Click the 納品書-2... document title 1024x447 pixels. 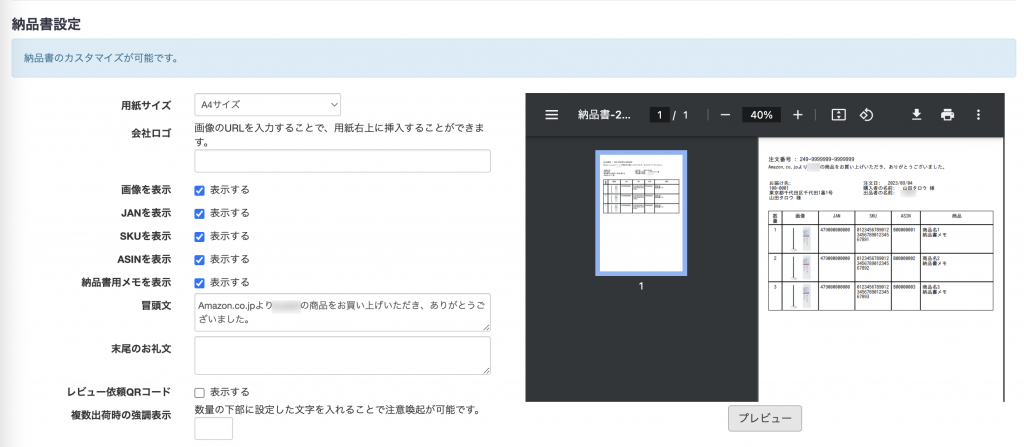click(604, 115)
